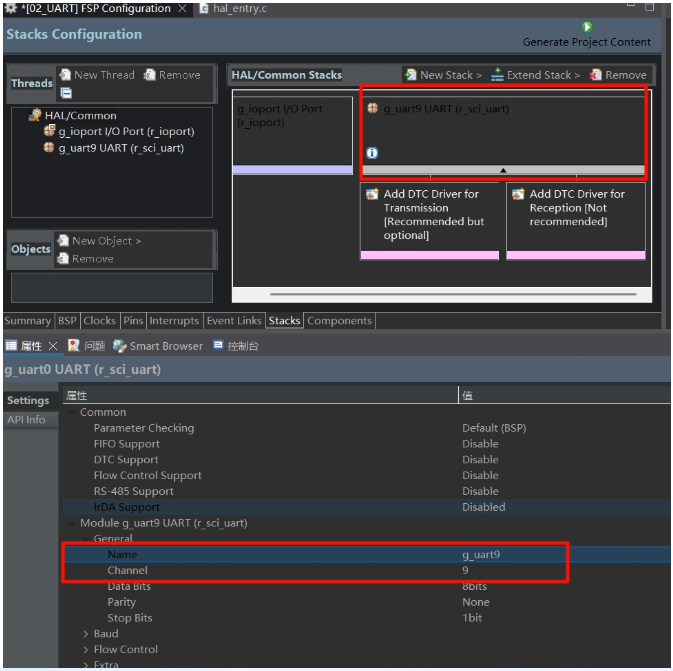Open the Clocks tab
This screenshot has height=671, width=673.
tap(100, 321)
